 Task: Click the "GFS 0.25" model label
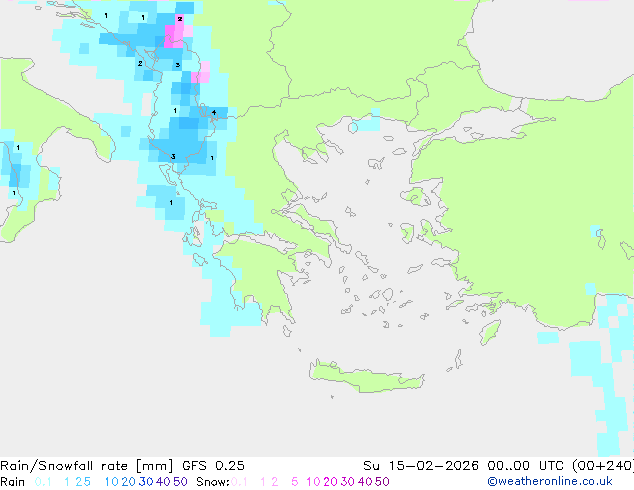pyautogui.click(x=213, y=466)
